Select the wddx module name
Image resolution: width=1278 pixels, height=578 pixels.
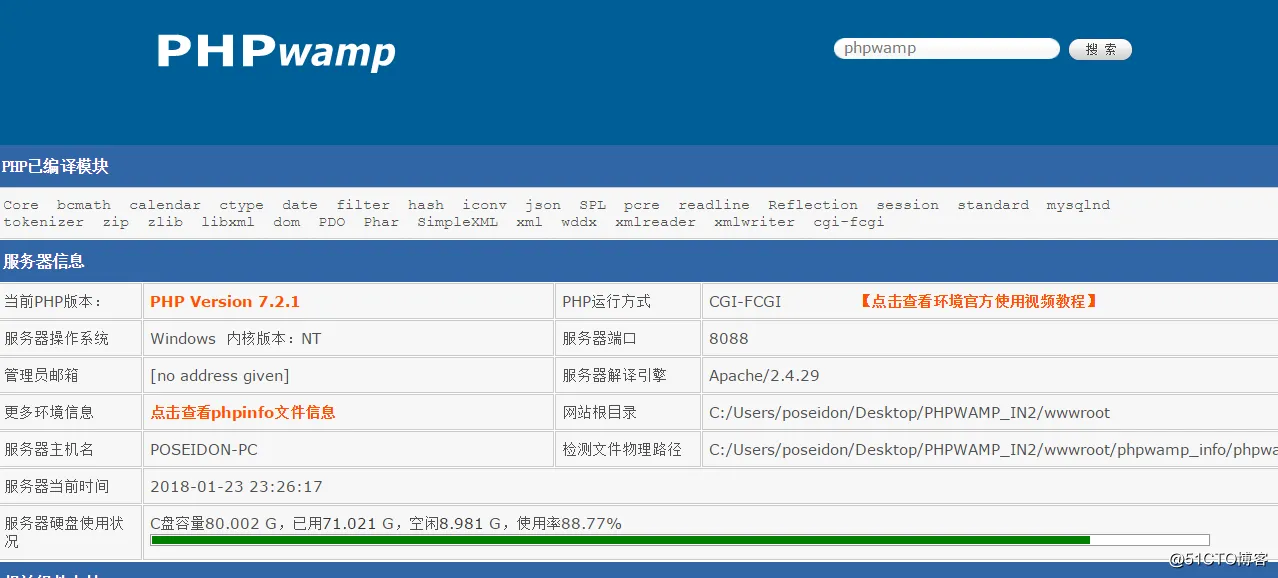click(579, 222)
